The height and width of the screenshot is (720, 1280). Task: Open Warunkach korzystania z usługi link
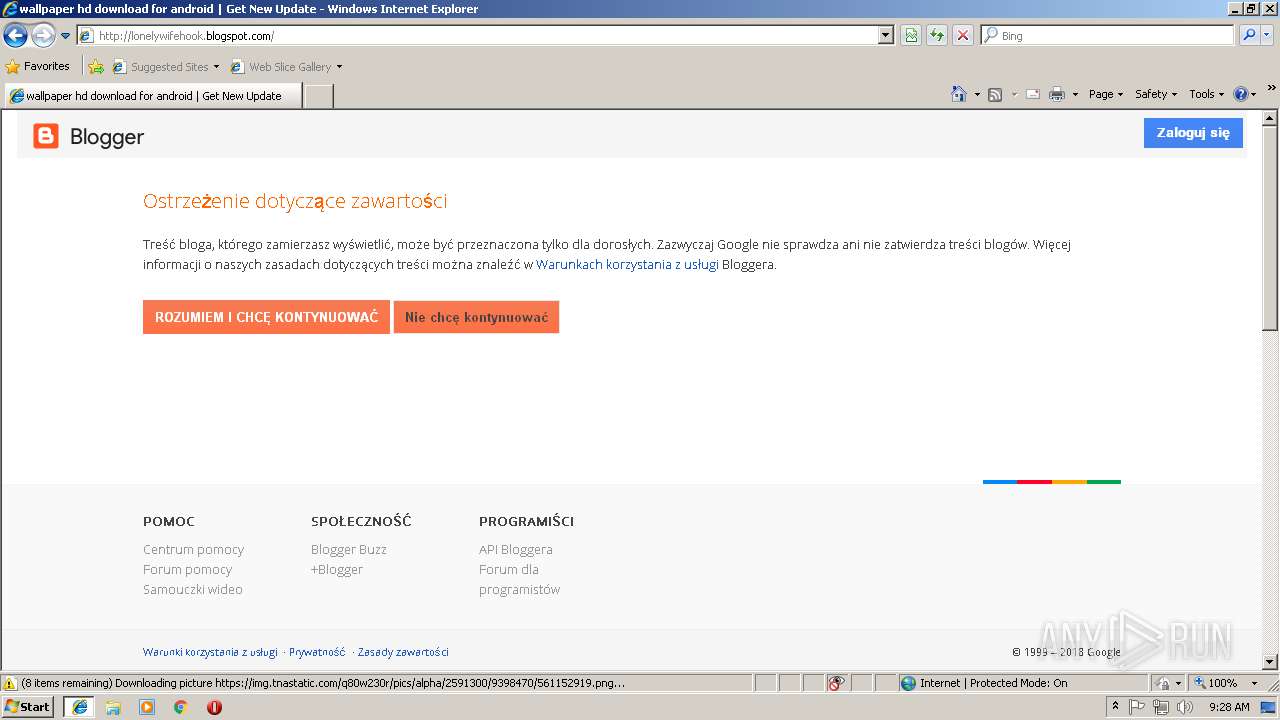click(627, 265)
